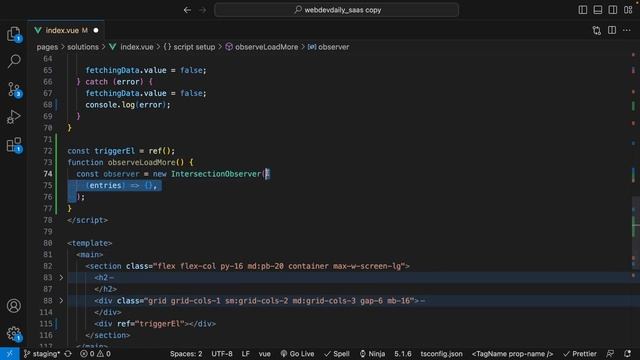Close the index.vue tab via unsaved dot
Viewport: 640px width, 360px height.
coord(96,30)
